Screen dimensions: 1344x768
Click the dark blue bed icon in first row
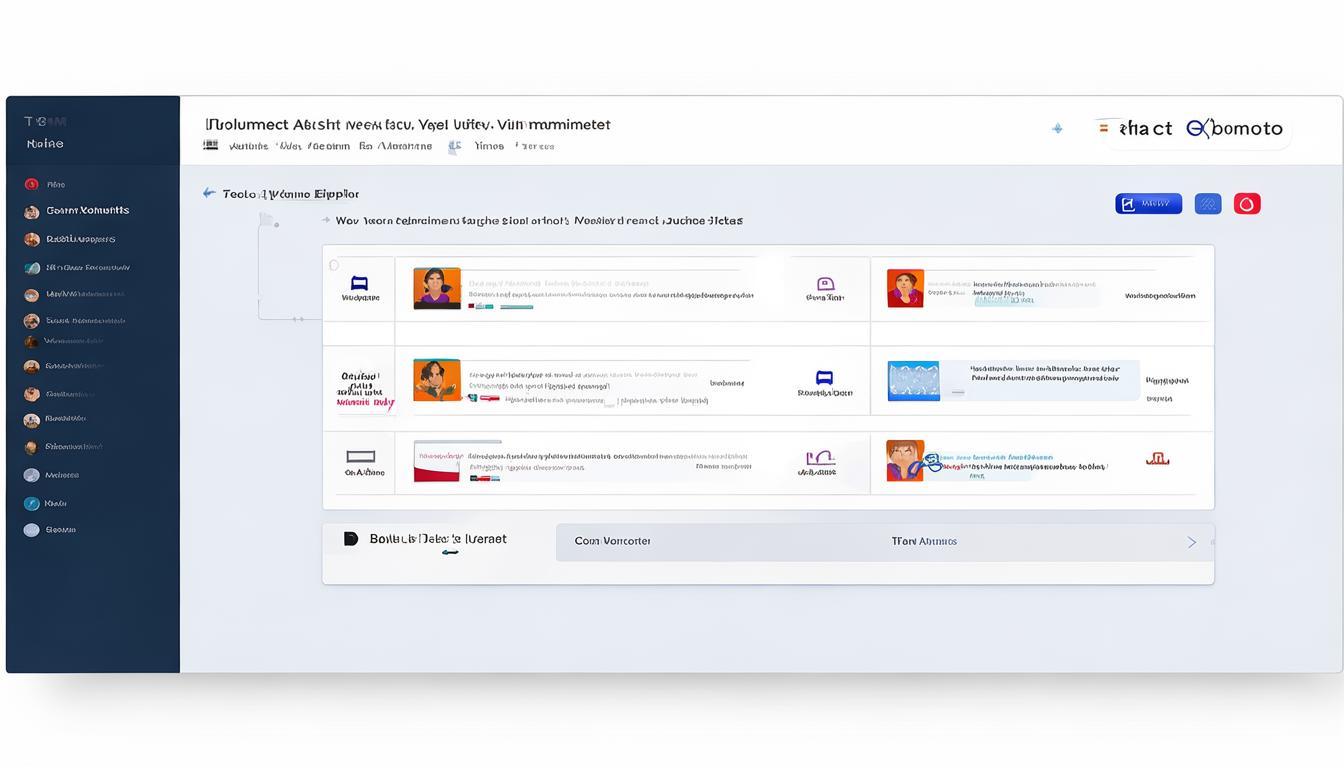[360, 284]
